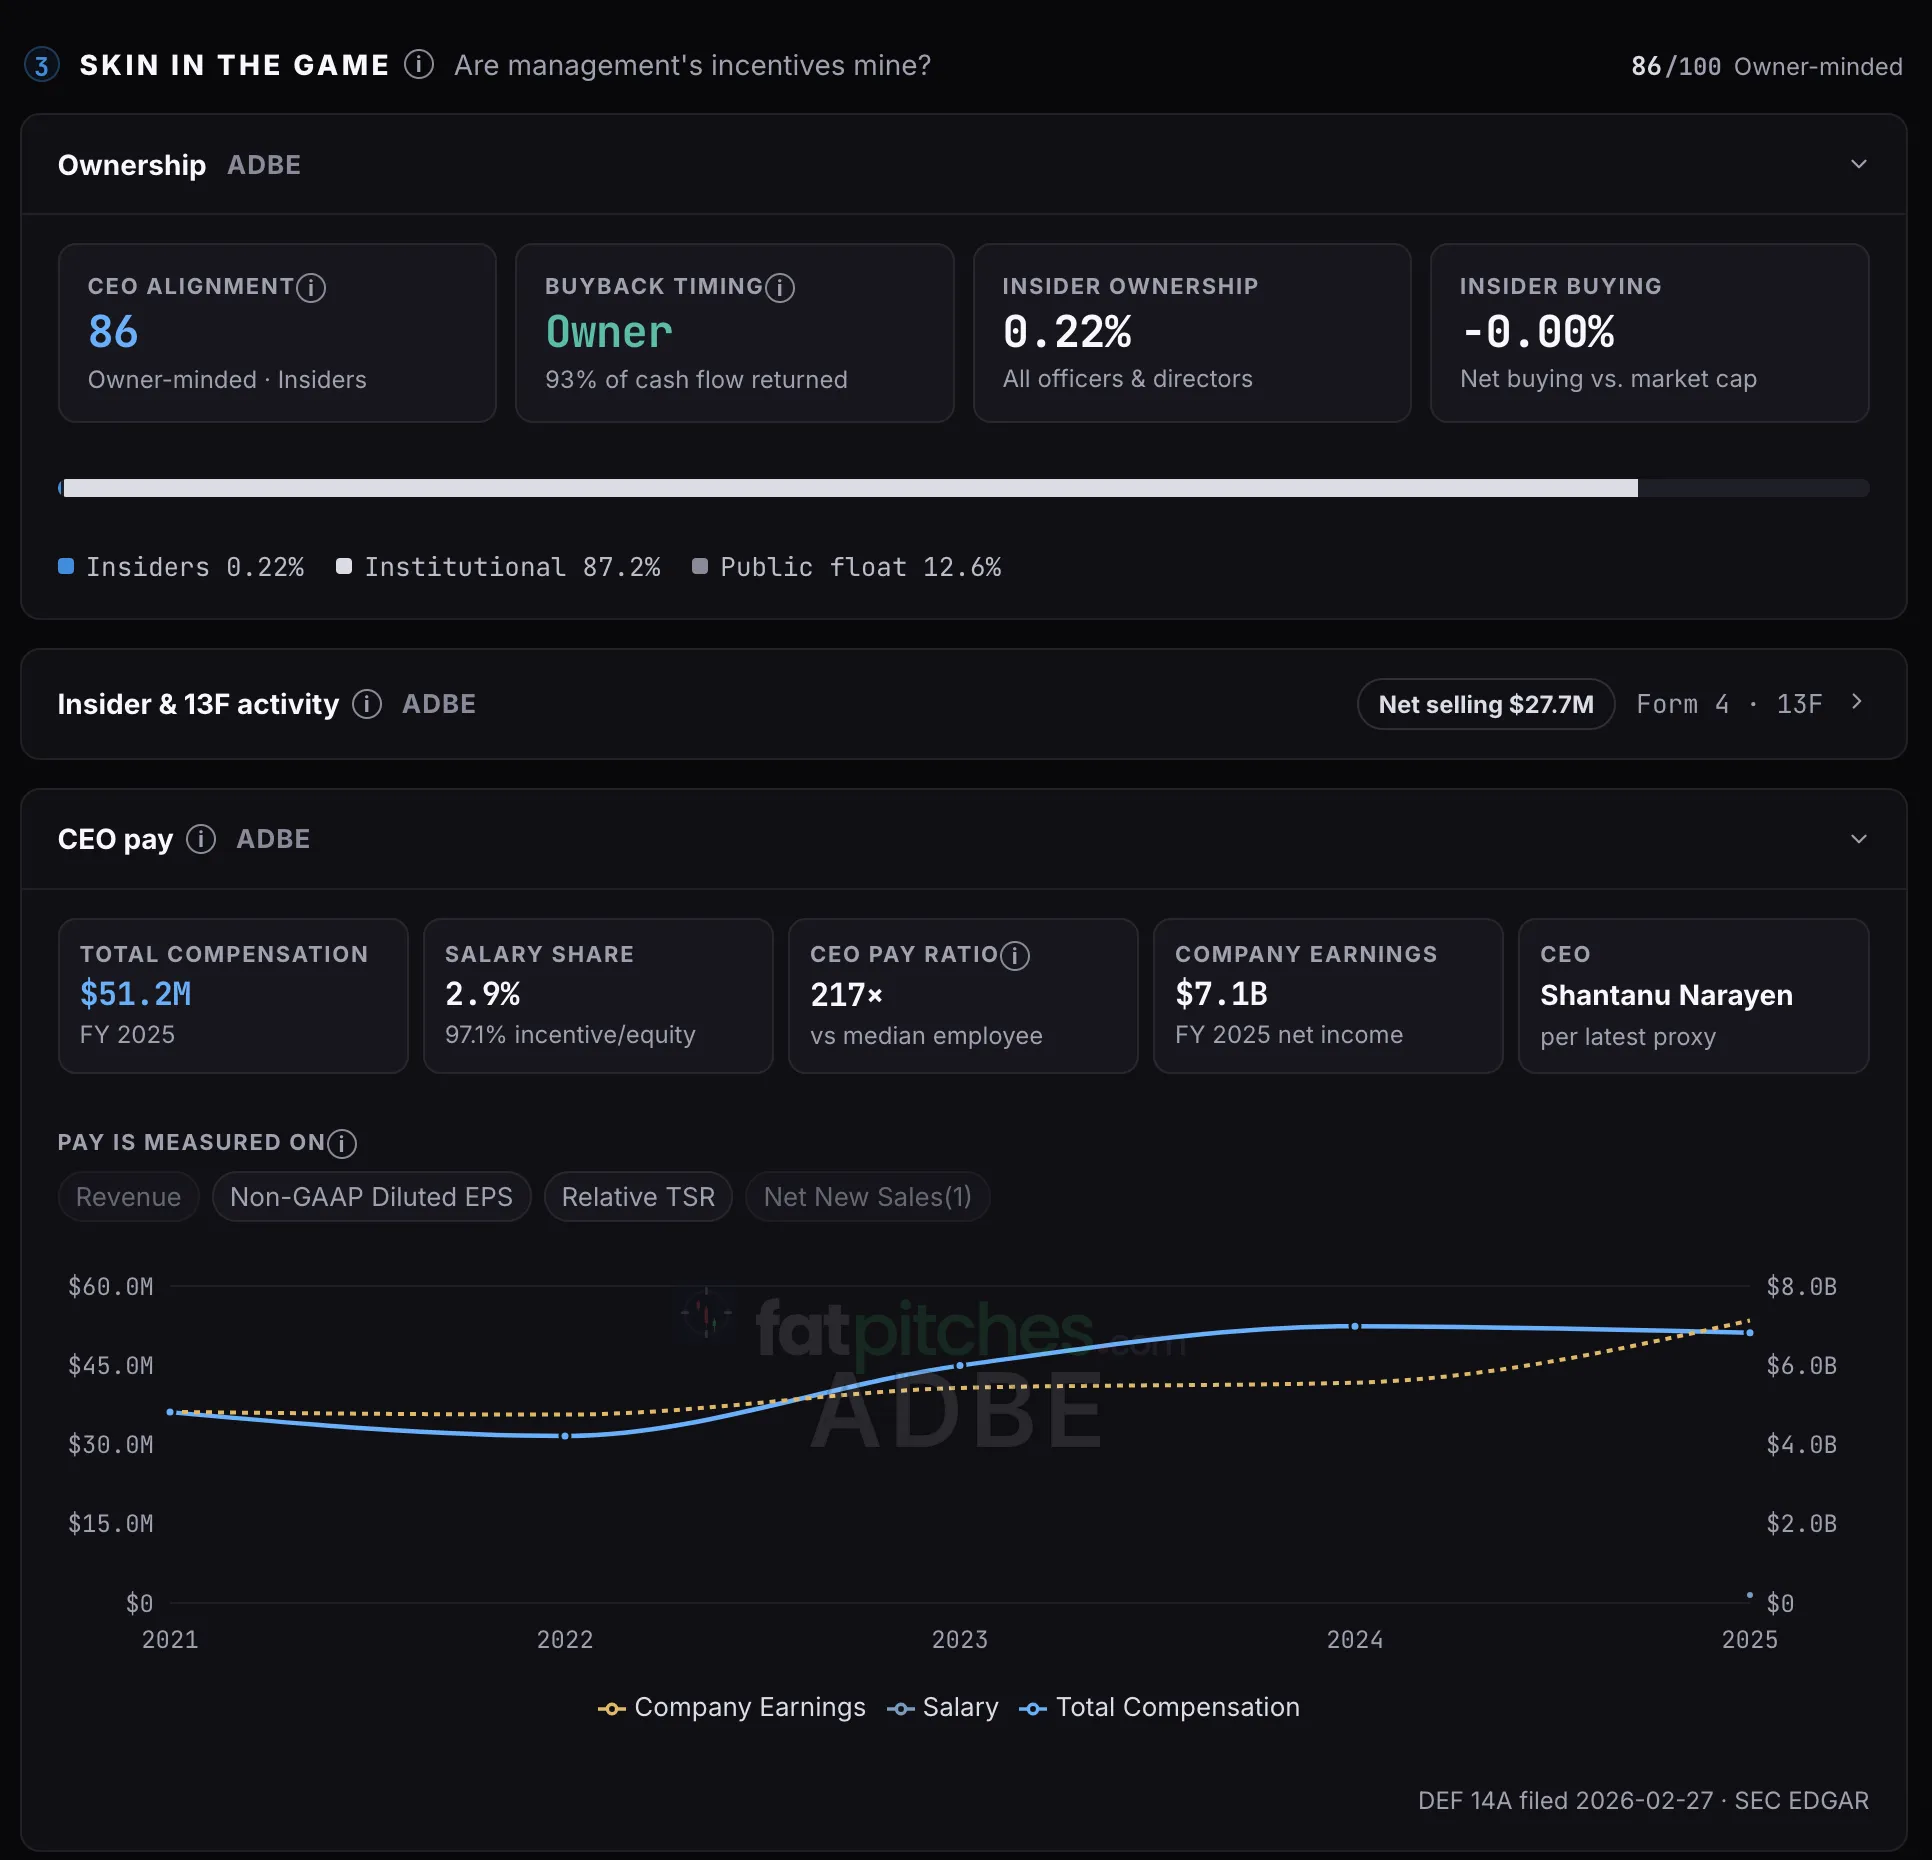The height and width of the screenshot is (1860, 1932).
Task: Select the Relative TSR chip
Action: [638, 1197]
